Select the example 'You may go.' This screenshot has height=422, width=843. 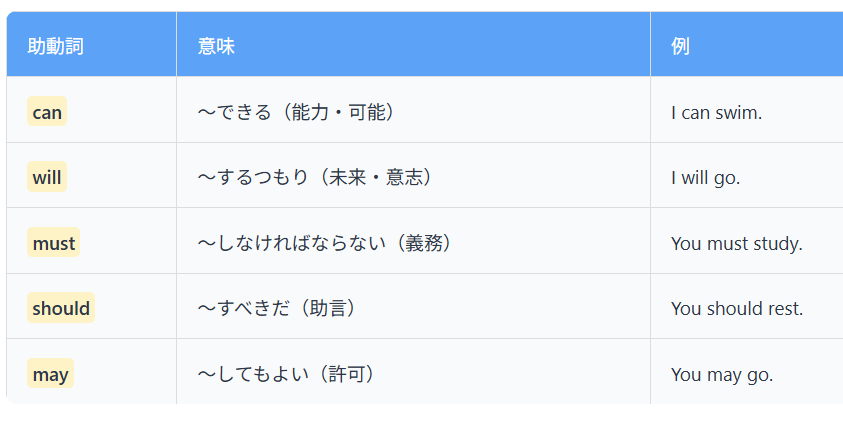722,375
